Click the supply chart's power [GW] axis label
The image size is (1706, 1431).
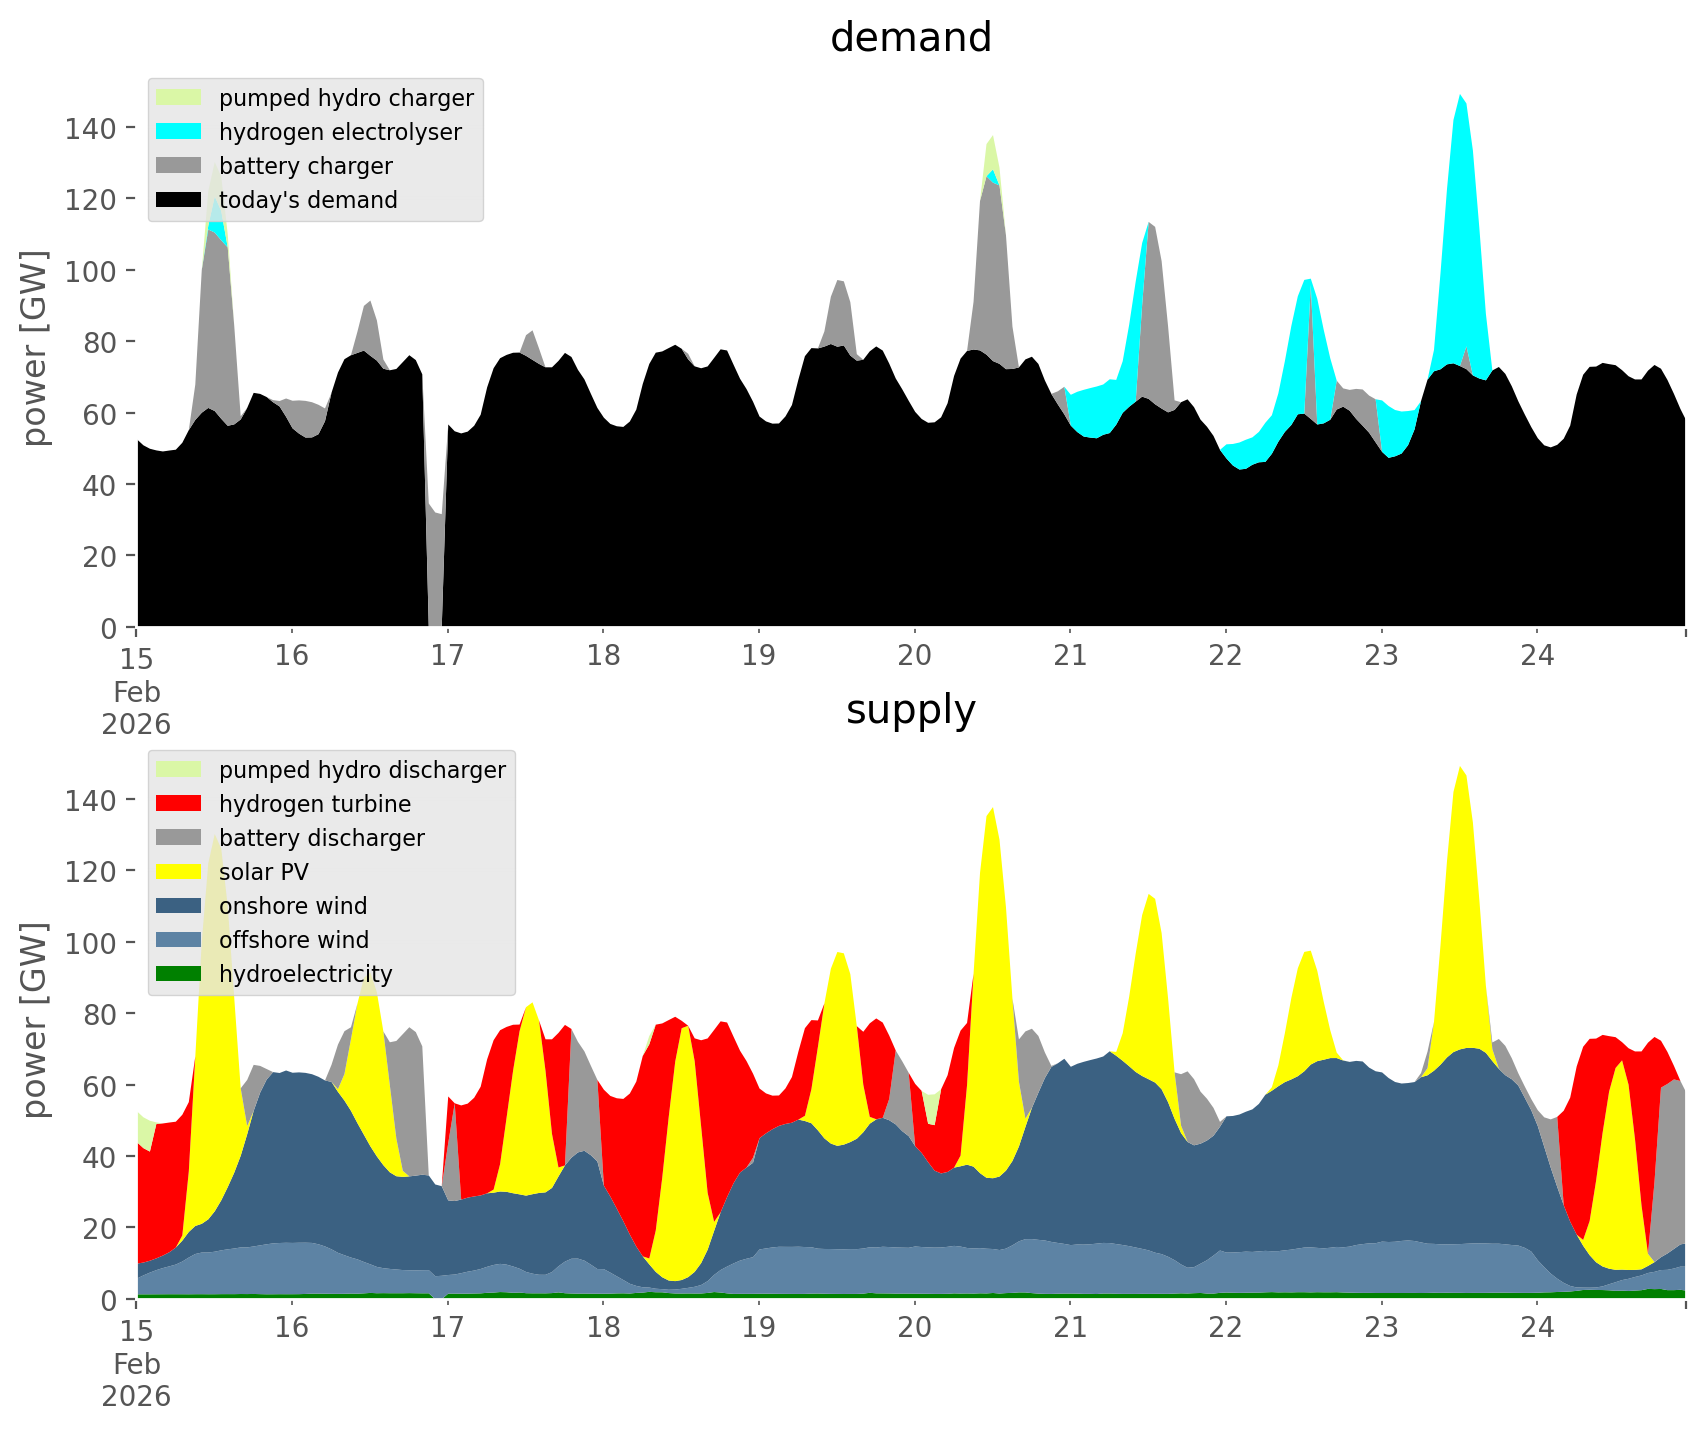point(35,1020)
